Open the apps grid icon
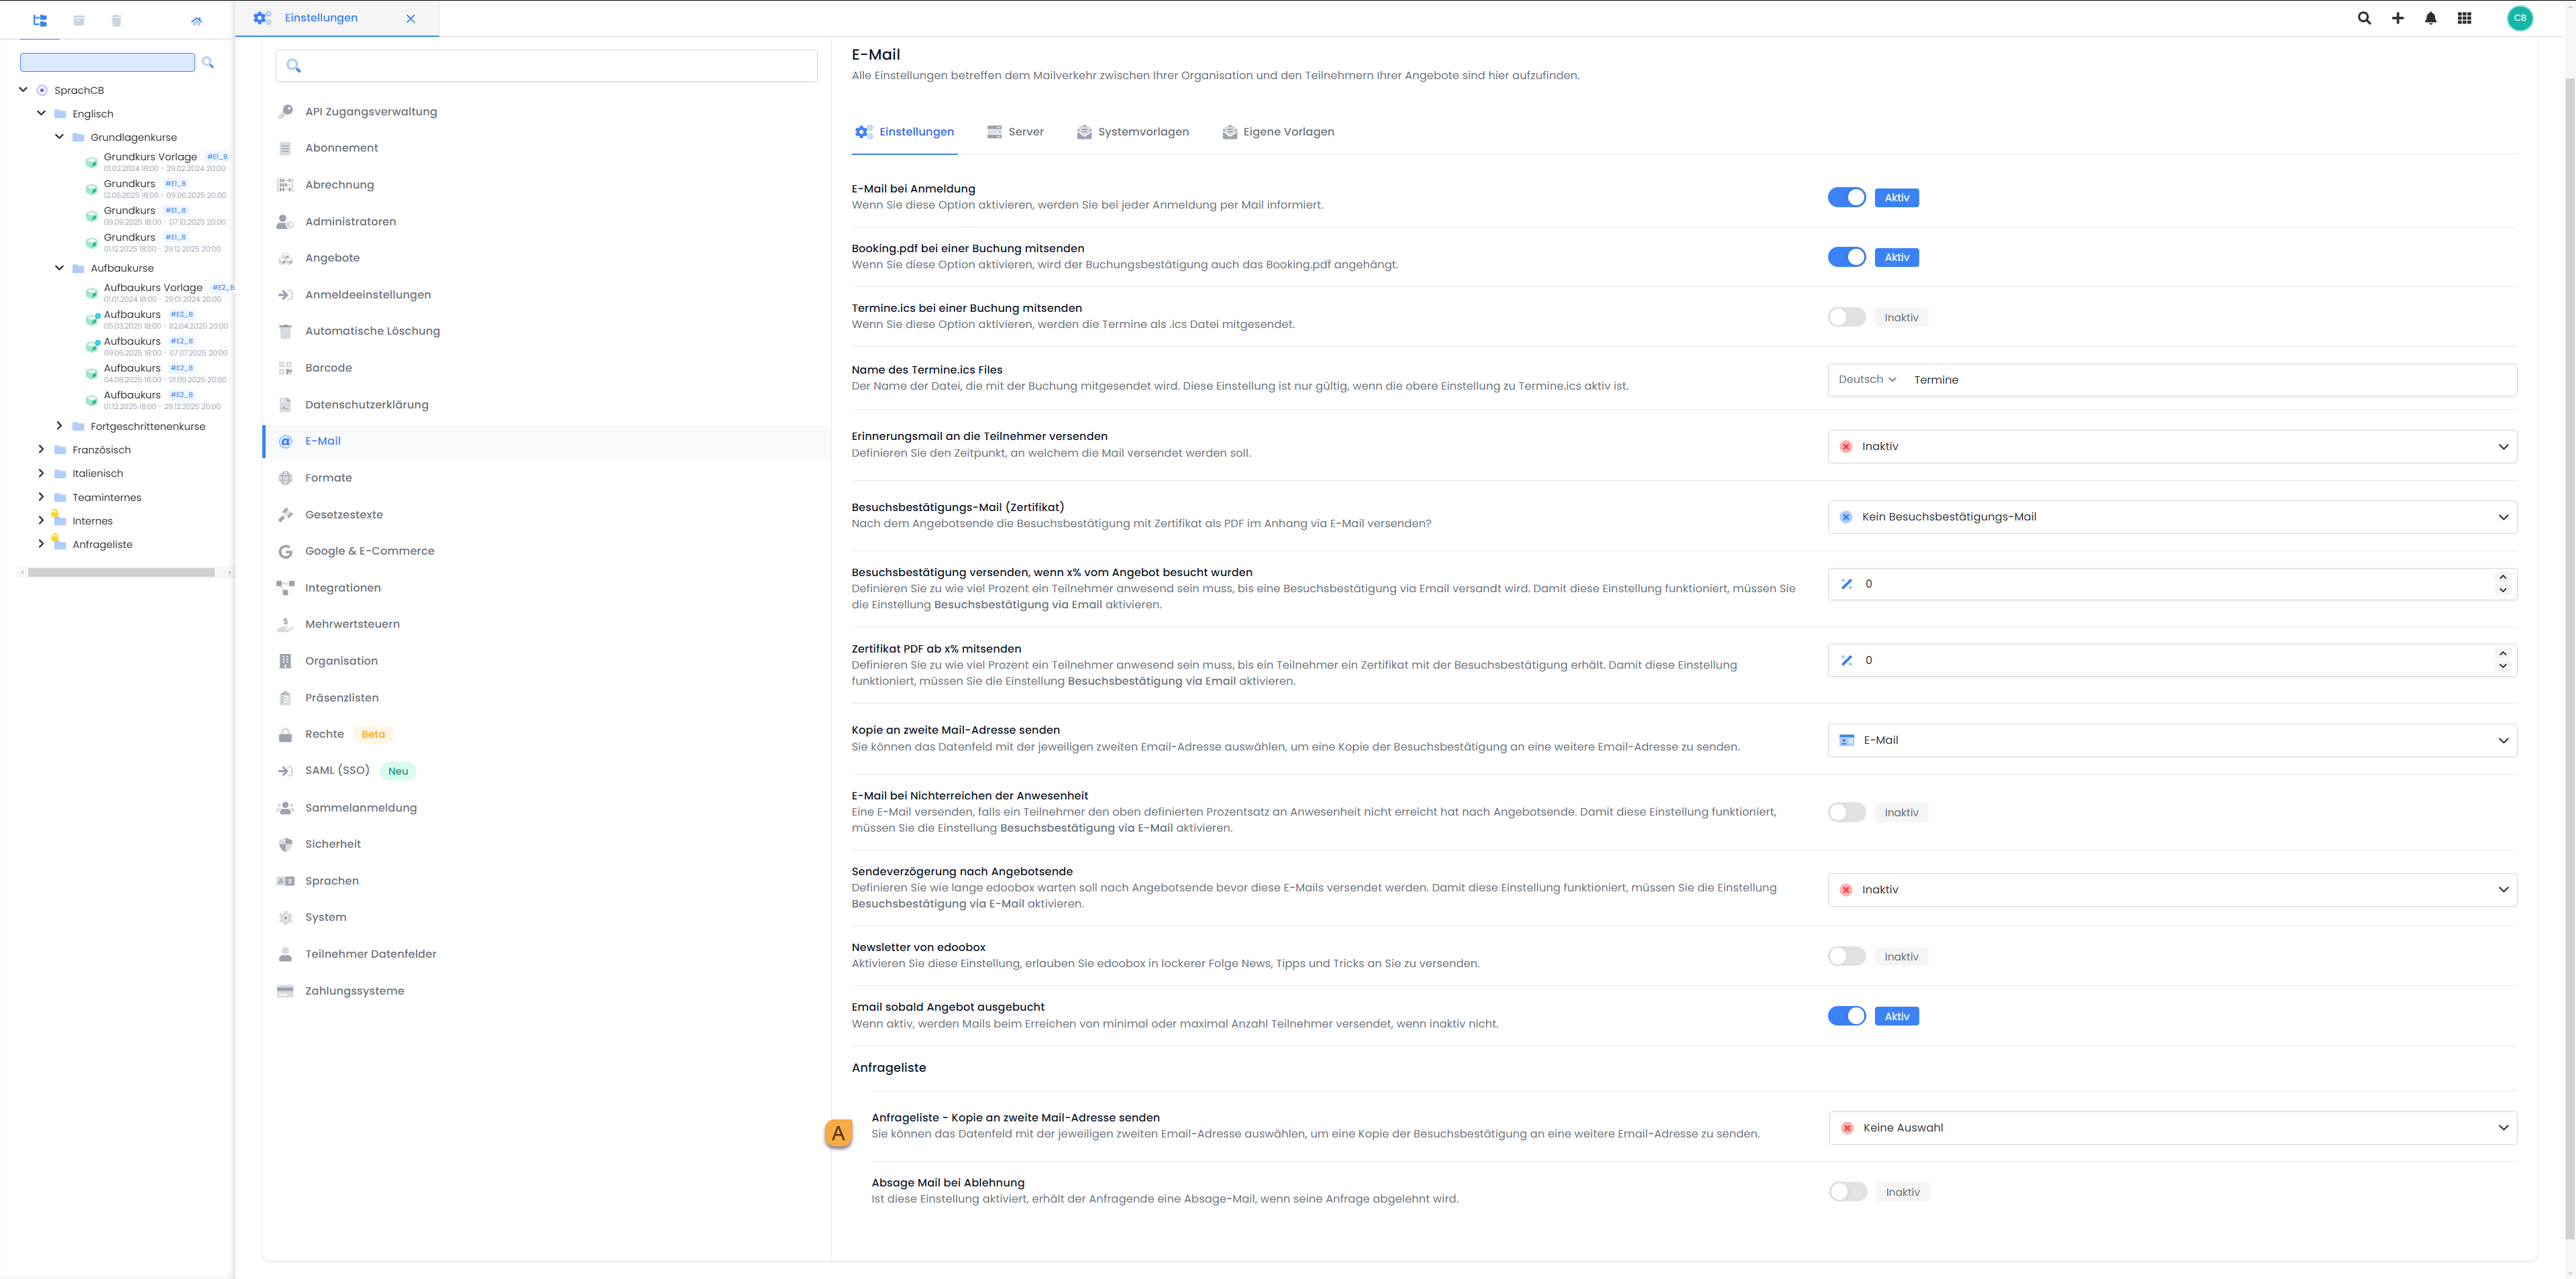The height and width of the screenshot is (1279, 2576). point(2464,18)
